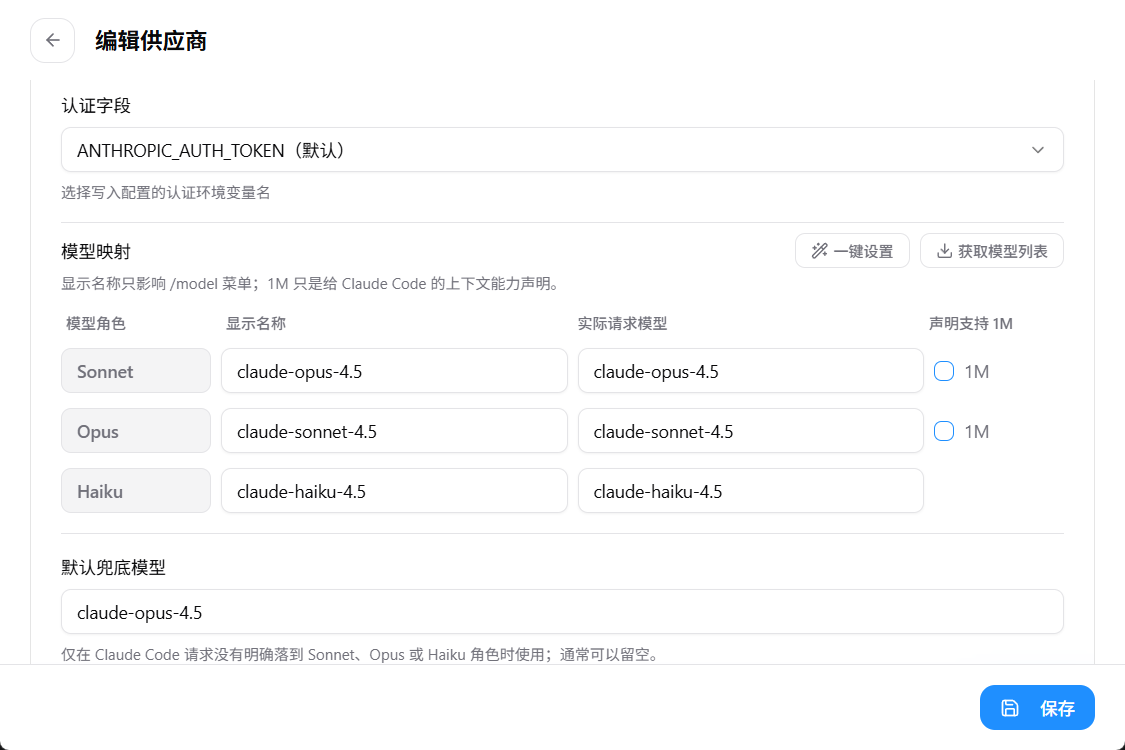Viewport: 1125px width, 750px height.
Task: Open the ANTHROPIC_AUTH_TOKEN auth field dropdown
Action: (x=562, y=150)
